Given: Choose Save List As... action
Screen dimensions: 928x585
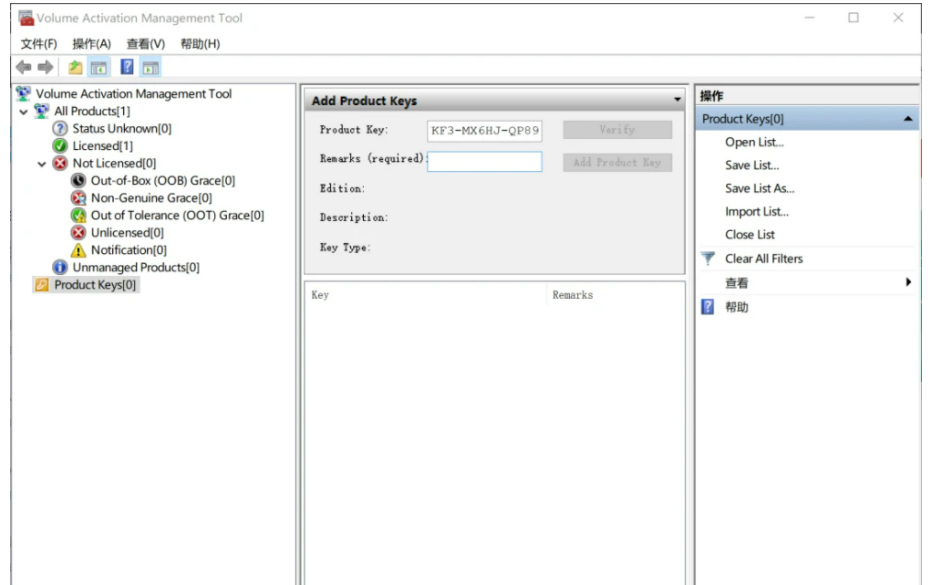Looking at the screenshot, I should 759,188.
